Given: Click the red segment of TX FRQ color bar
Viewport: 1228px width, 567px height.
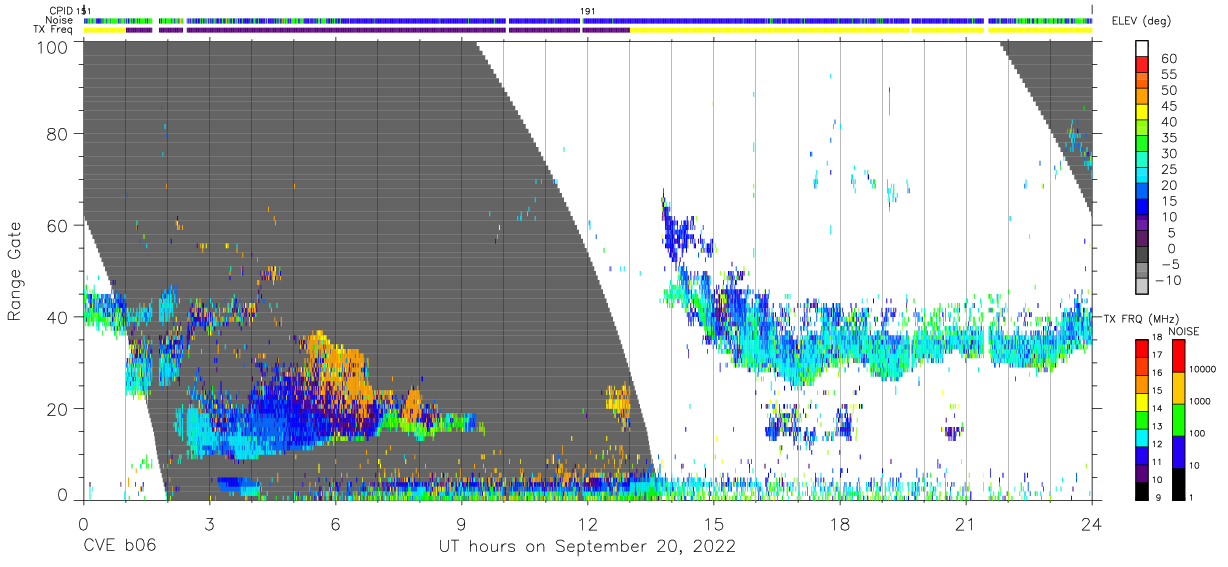Looking at the screenshot, I should [x=1142, y=348].
